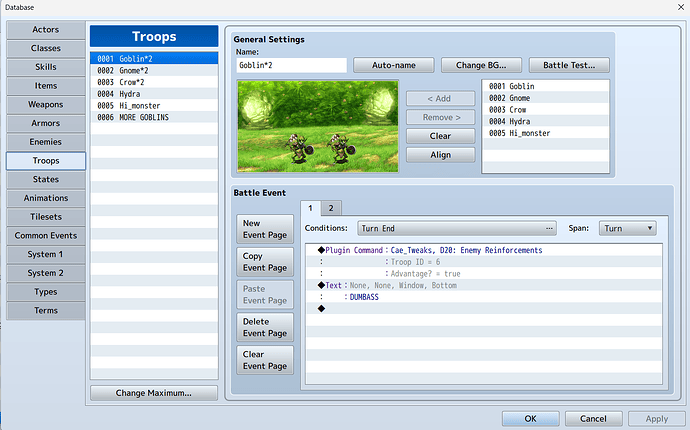This screenshot has height=430, width=690.
Task: Select the Armors tab
Action: [x=46, y=123]
